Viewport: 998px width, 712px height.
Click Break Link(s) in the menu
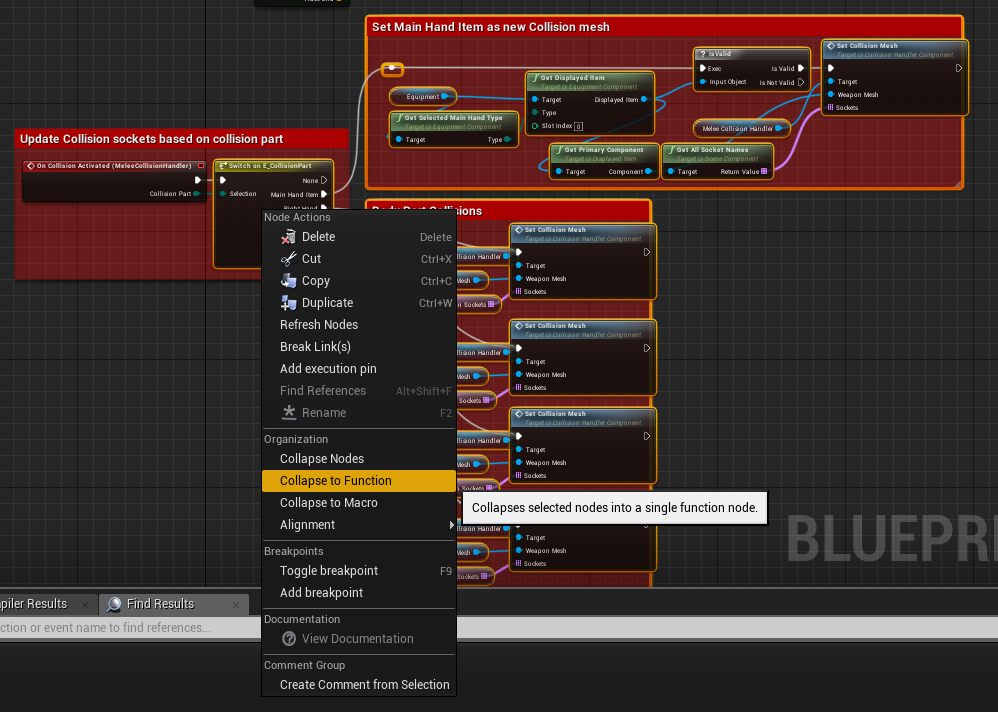[315, 347]
